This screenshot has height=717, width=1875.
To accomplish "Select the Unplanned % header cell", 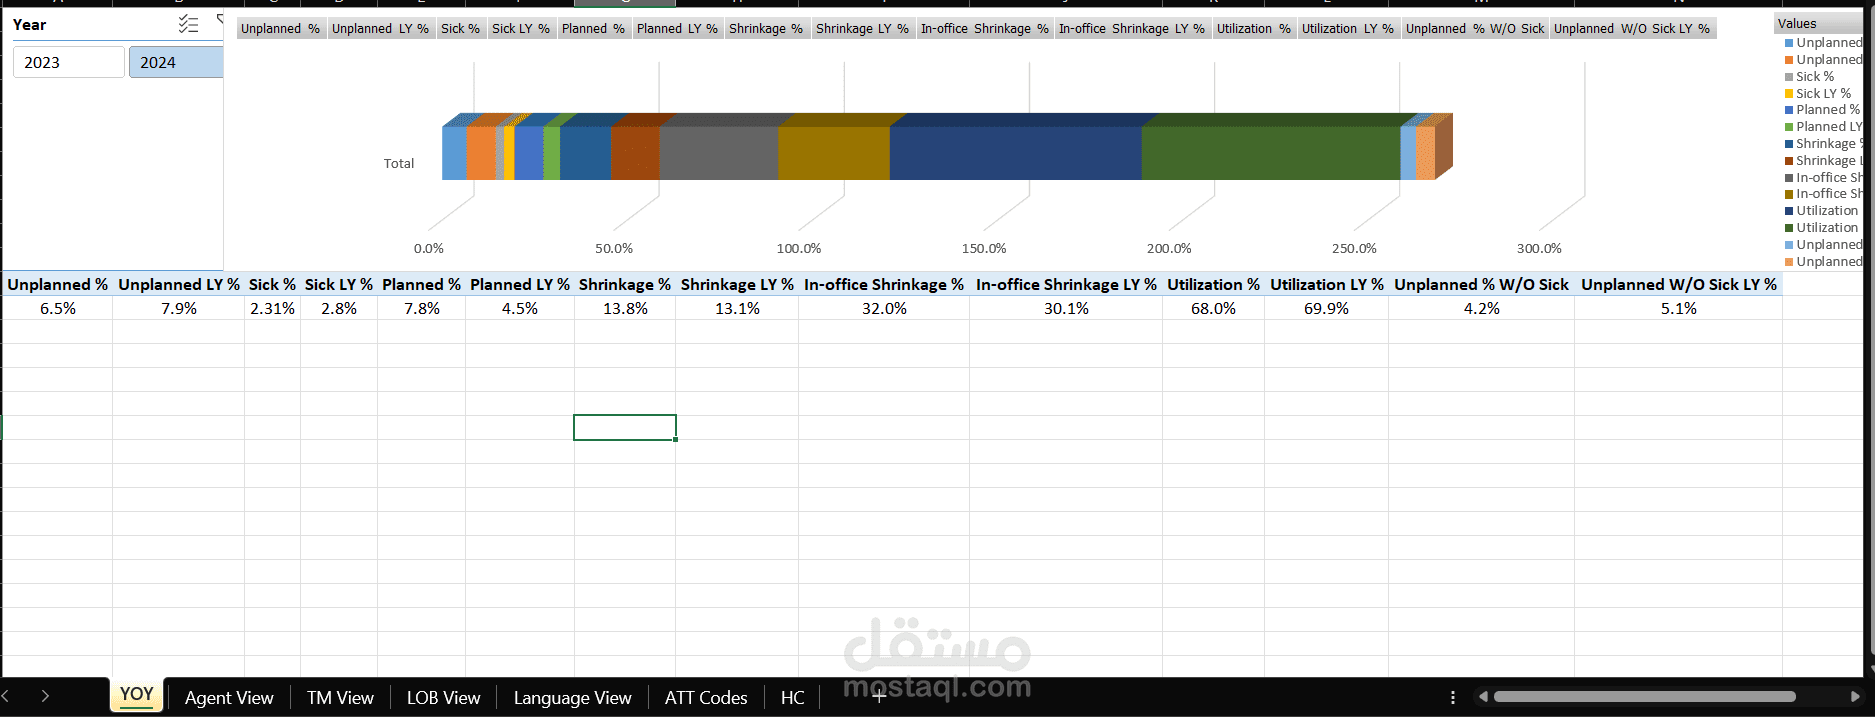I will [x=58, y=284].
